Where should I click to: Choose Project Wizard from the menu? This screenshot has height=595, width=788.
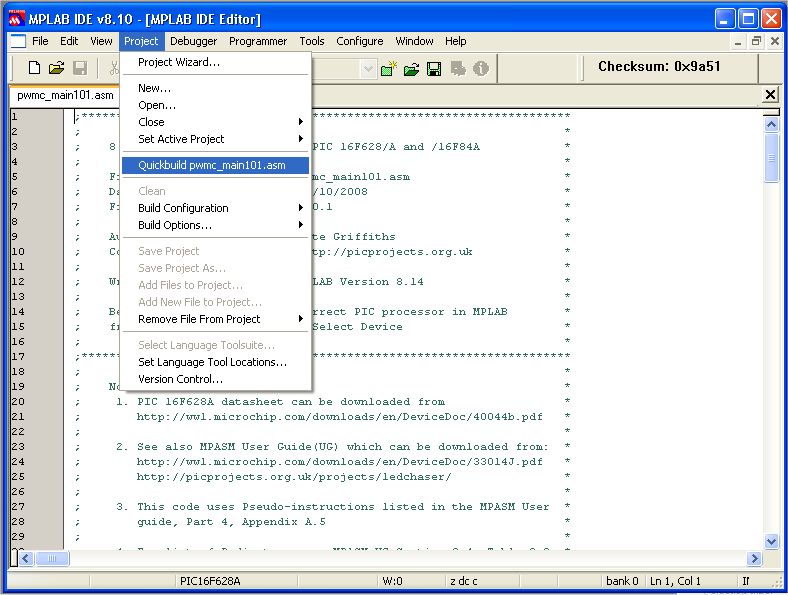coord(179,62)
